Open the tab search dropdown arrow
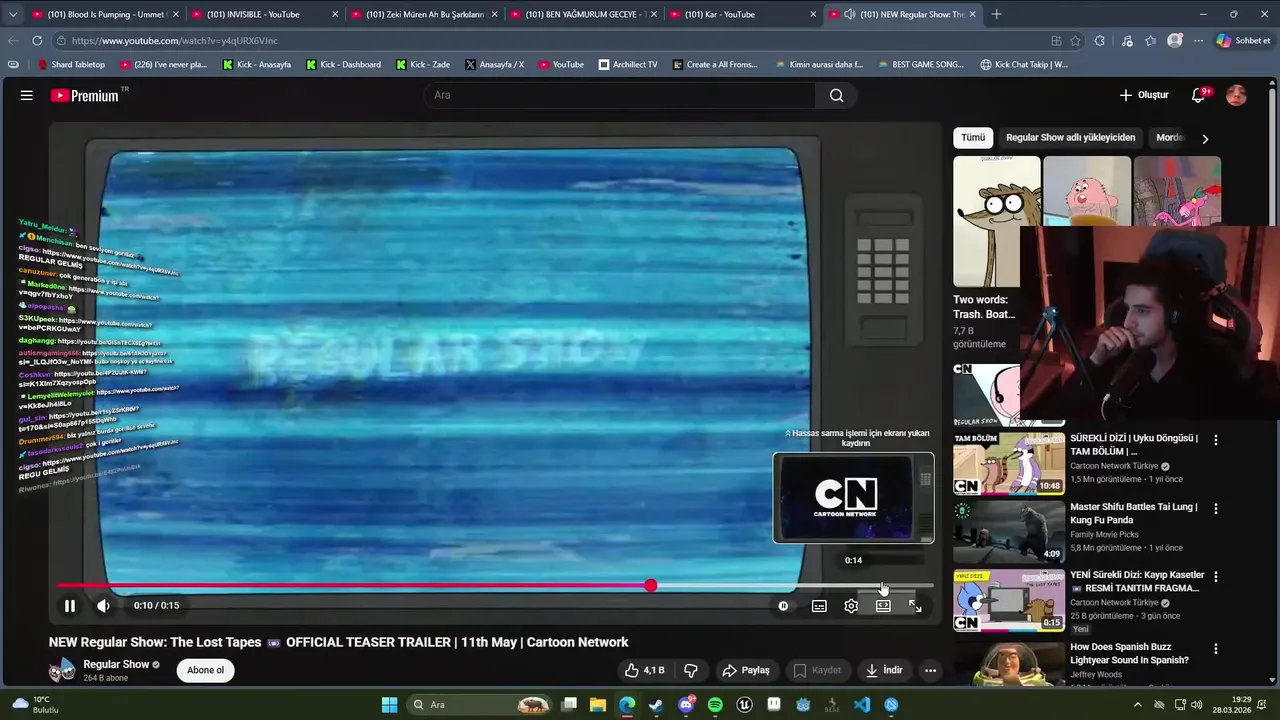Viewport: 1280px width, 720px height. (12, 14)
